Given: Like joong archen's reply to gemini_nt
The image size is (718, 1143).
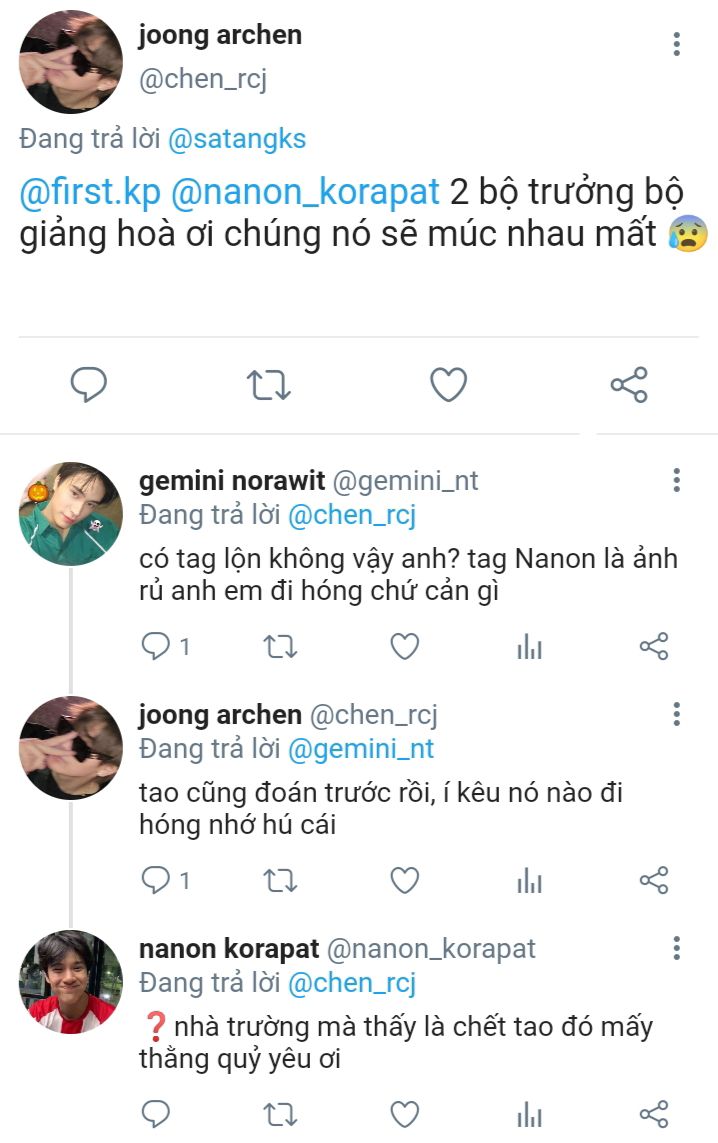Looking at the screenshot, I should (x=404, y=881).
